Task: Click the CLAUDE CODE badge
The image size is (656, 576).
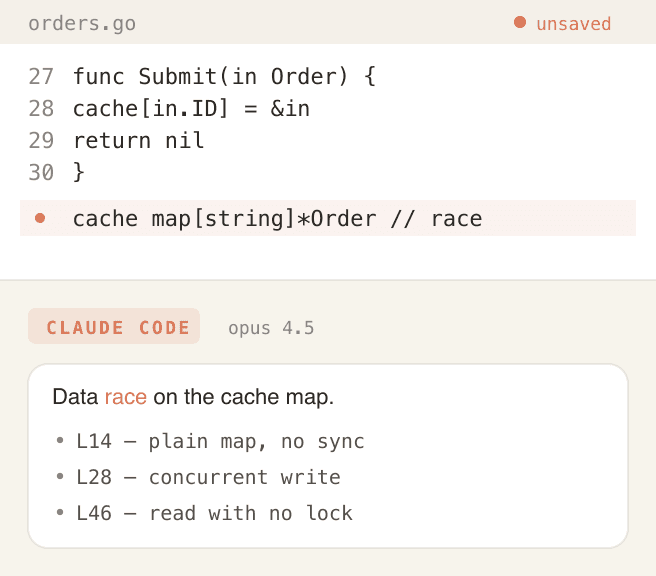Action: click(x=114, y=326)
